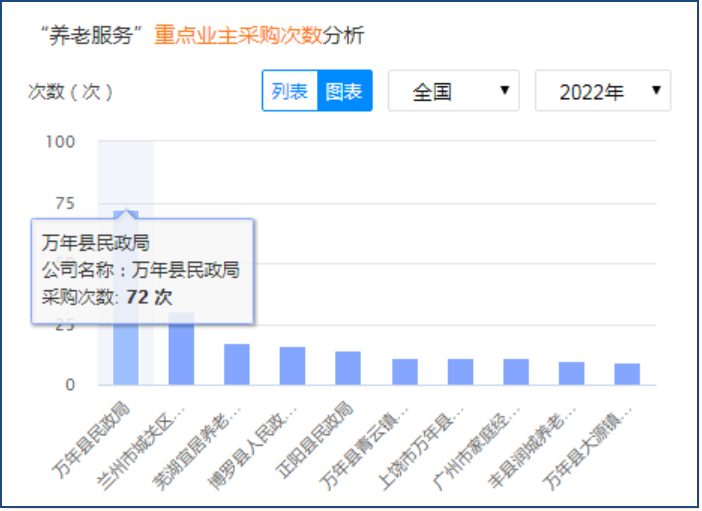Expand the 2022年 year dropdown
Viewport: 702px width, 511px height.
(603, 91)
